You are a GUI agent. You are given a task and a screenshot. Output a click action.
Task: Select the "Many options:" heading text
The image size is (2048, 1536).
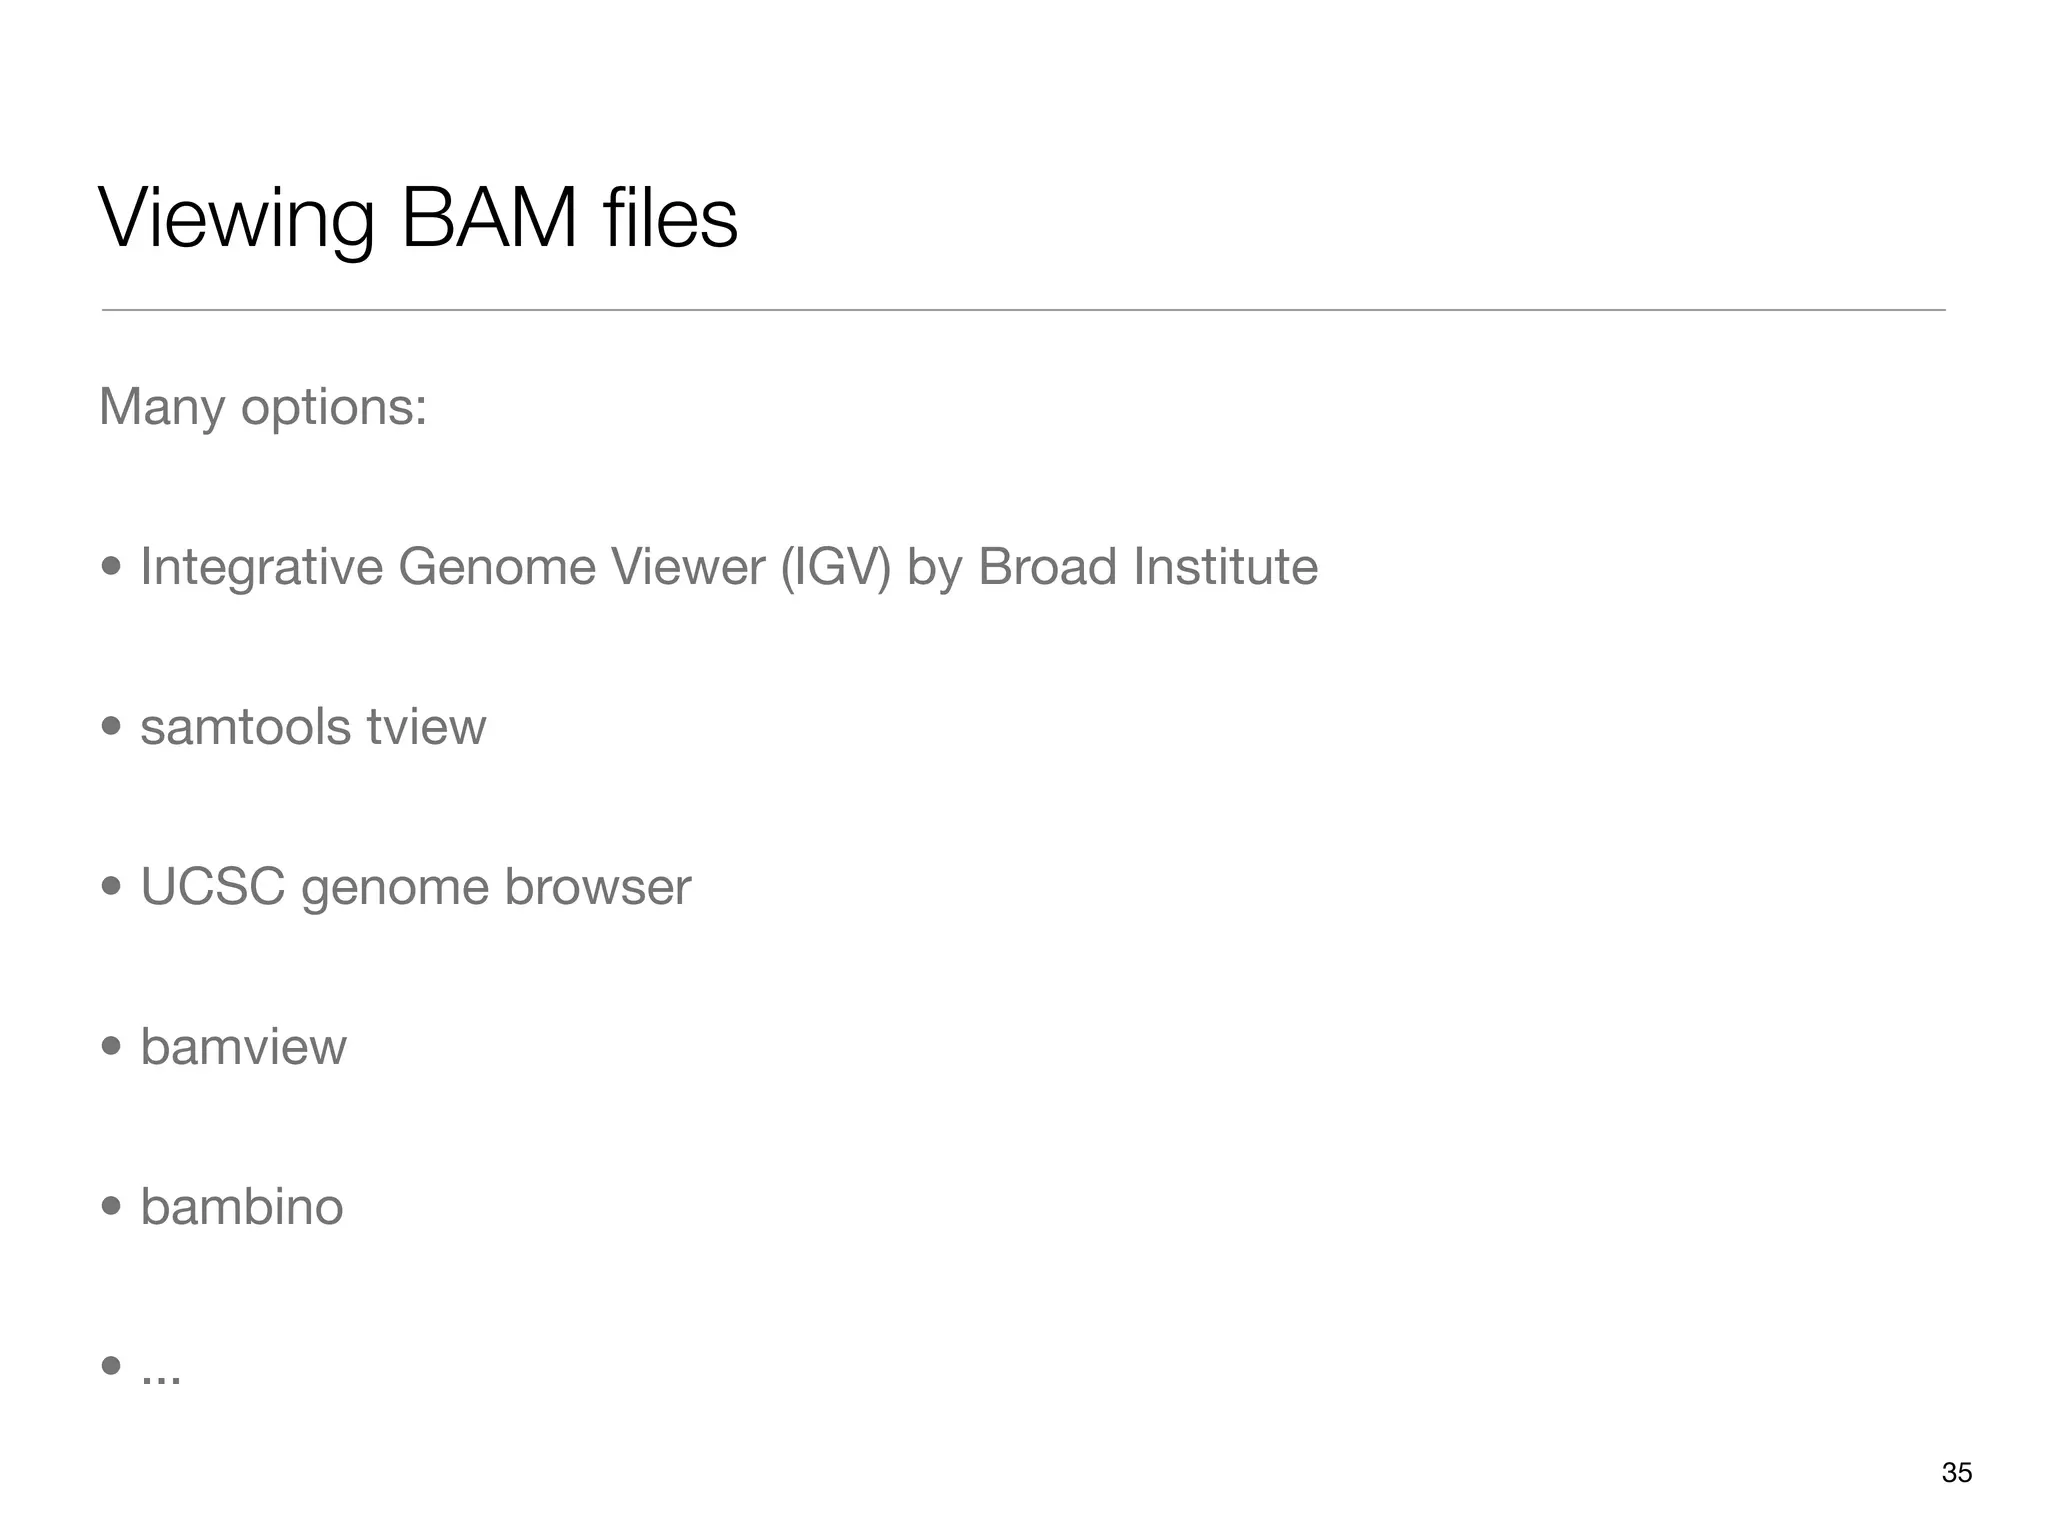[263, 407]
